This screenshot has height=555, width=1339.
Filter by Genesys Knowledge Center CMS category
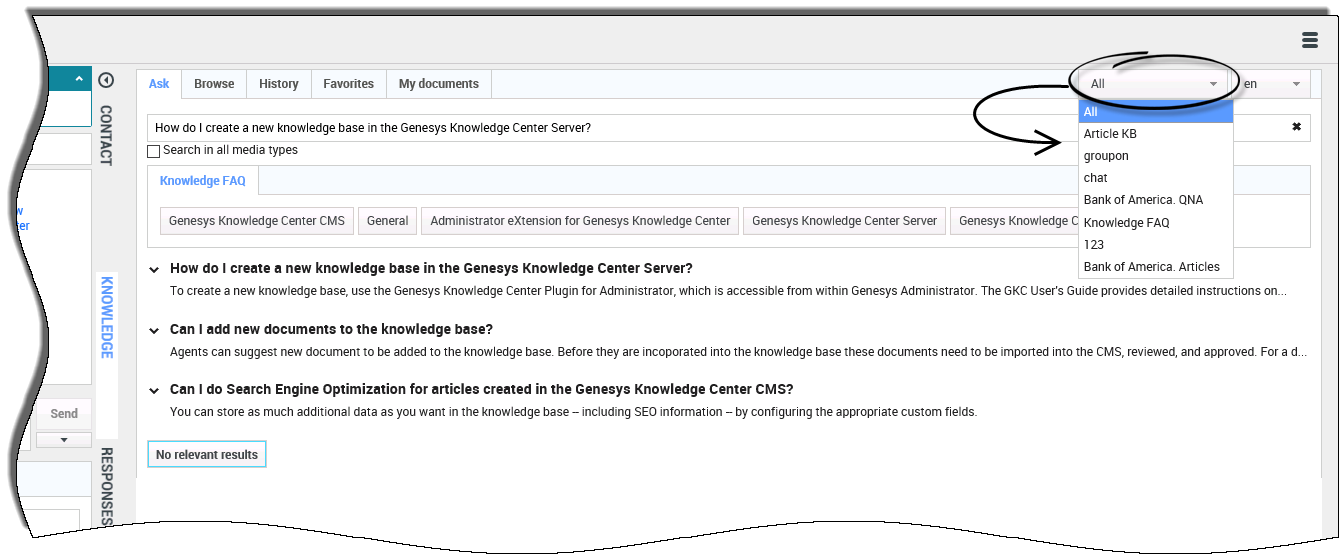coord(256,221)
